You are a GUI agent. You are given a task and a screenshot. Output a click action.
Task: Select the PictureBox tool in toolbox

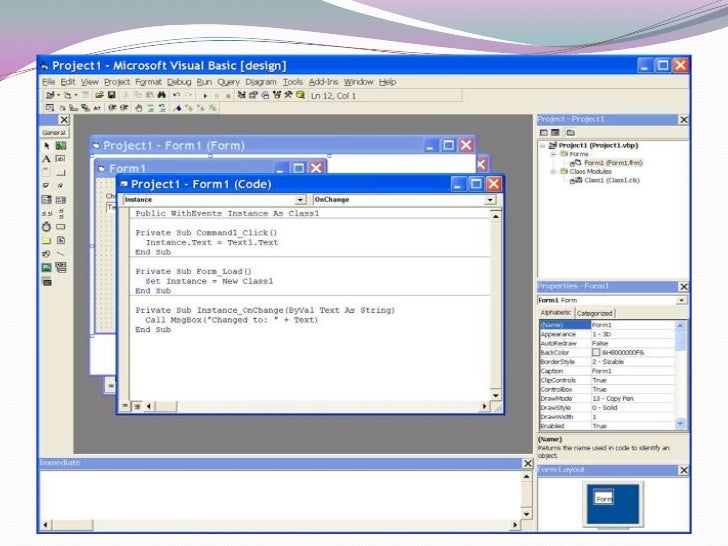61,146
